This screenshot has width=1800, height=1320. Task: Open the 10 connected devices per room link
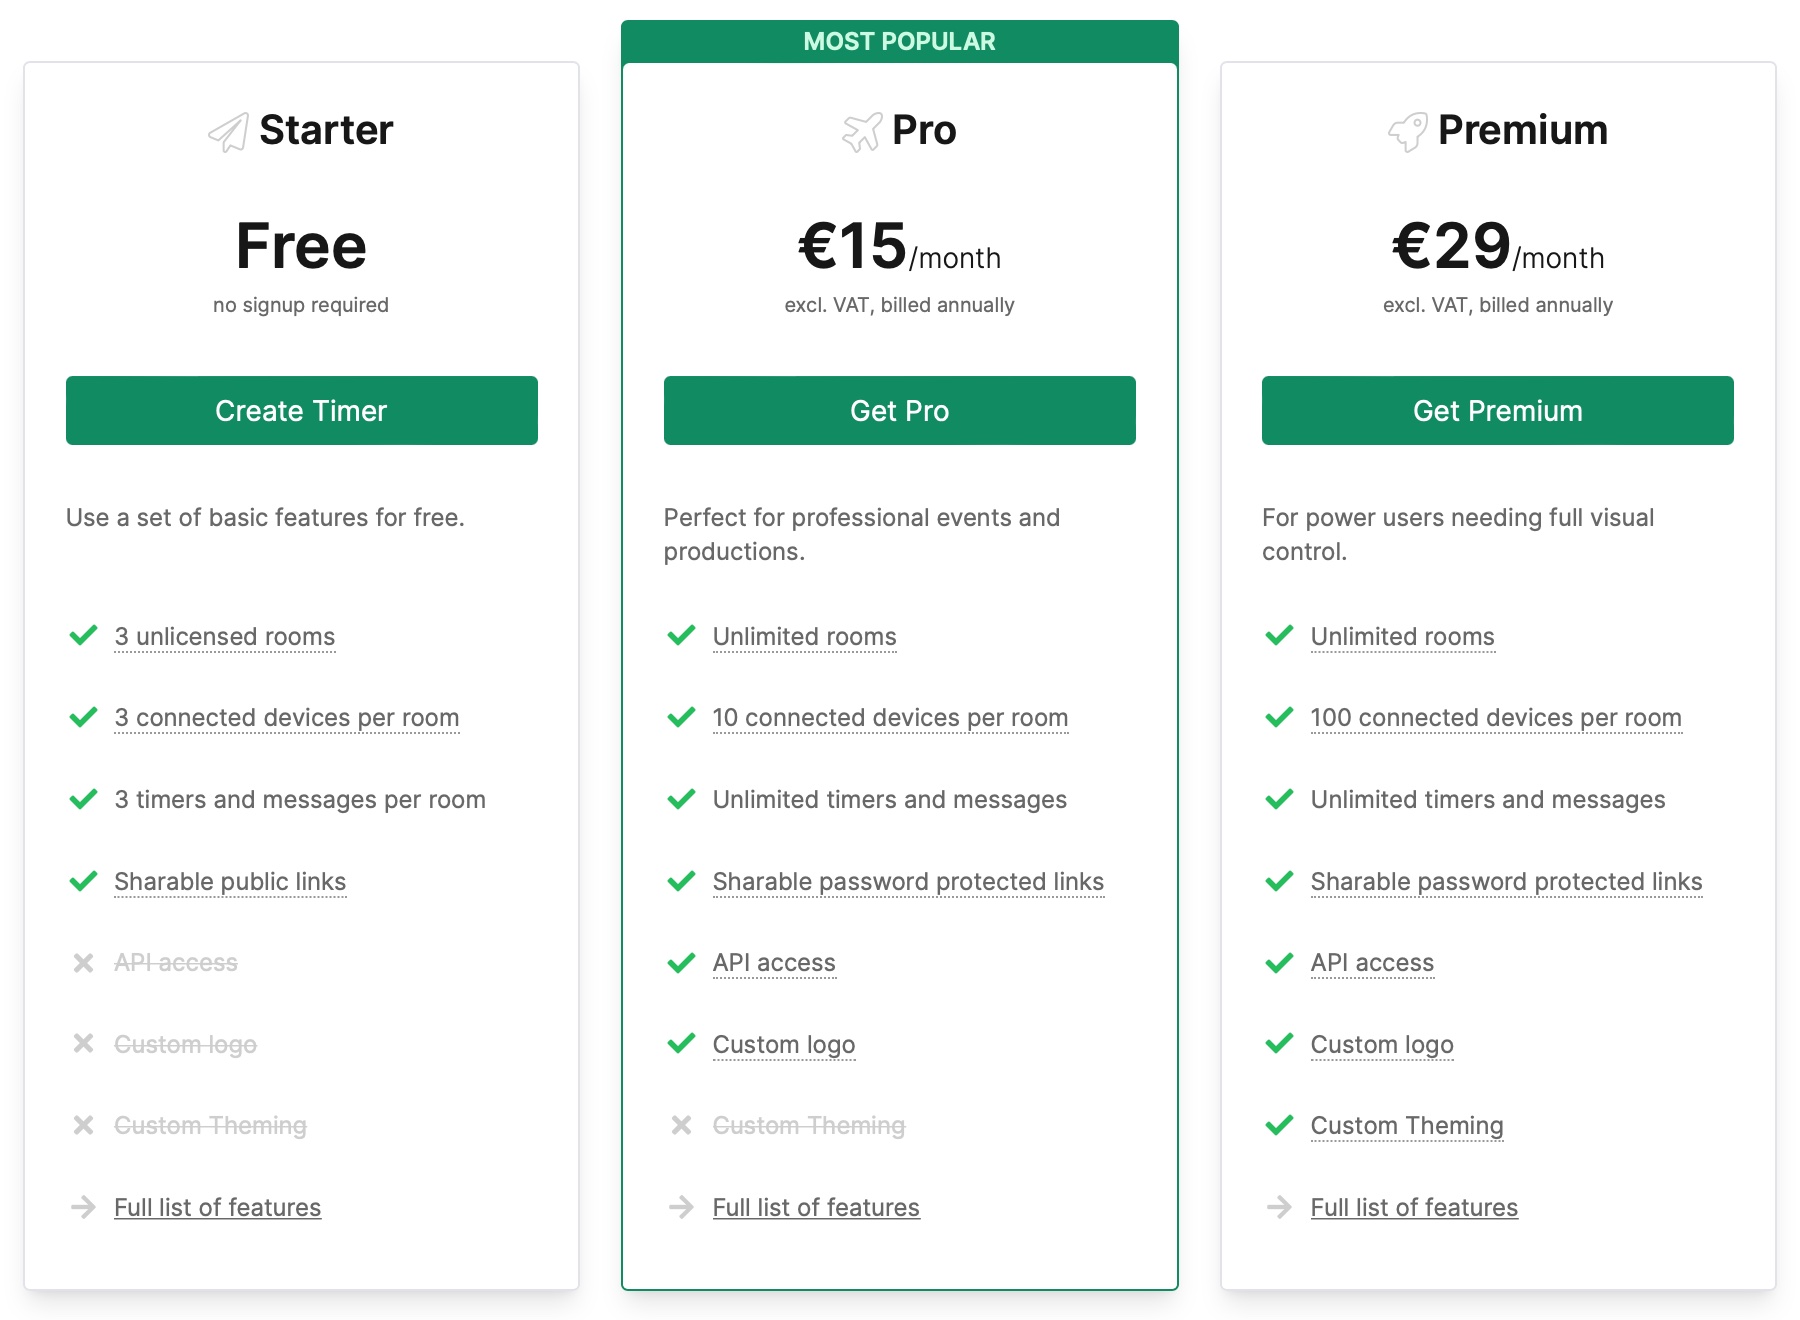pyautogui.click(x=889, y=717)
